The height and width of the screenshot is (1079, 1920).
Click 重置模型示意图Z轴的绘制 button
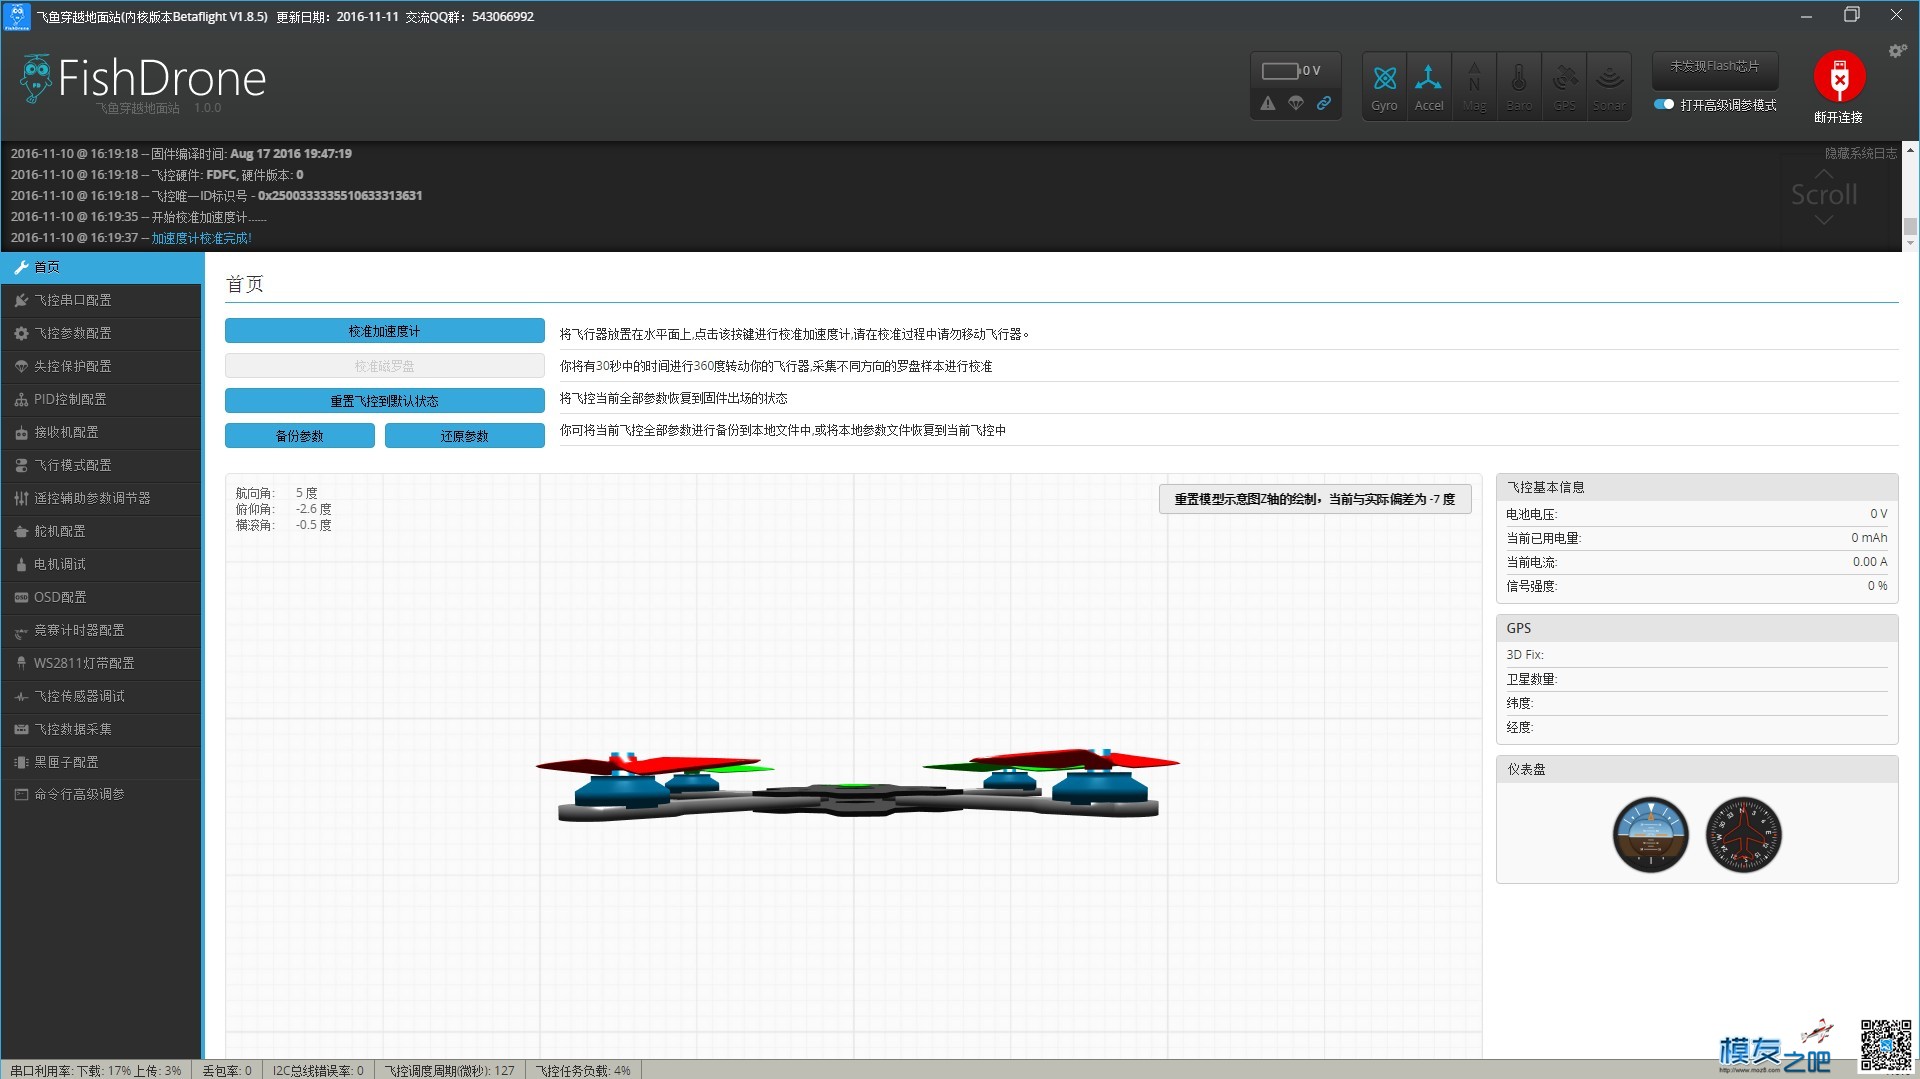[x=1315, y=499]
